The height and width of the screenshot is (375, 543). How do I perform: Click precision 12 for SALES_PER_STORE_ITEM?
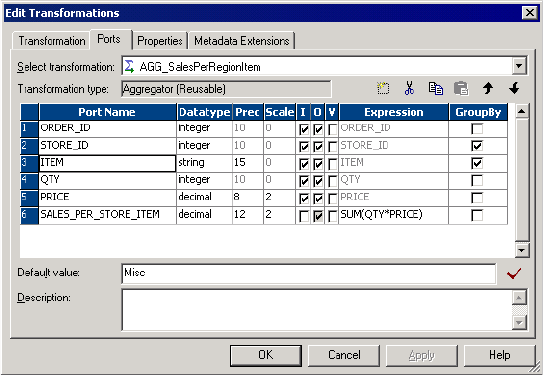[x=248, y=215]
